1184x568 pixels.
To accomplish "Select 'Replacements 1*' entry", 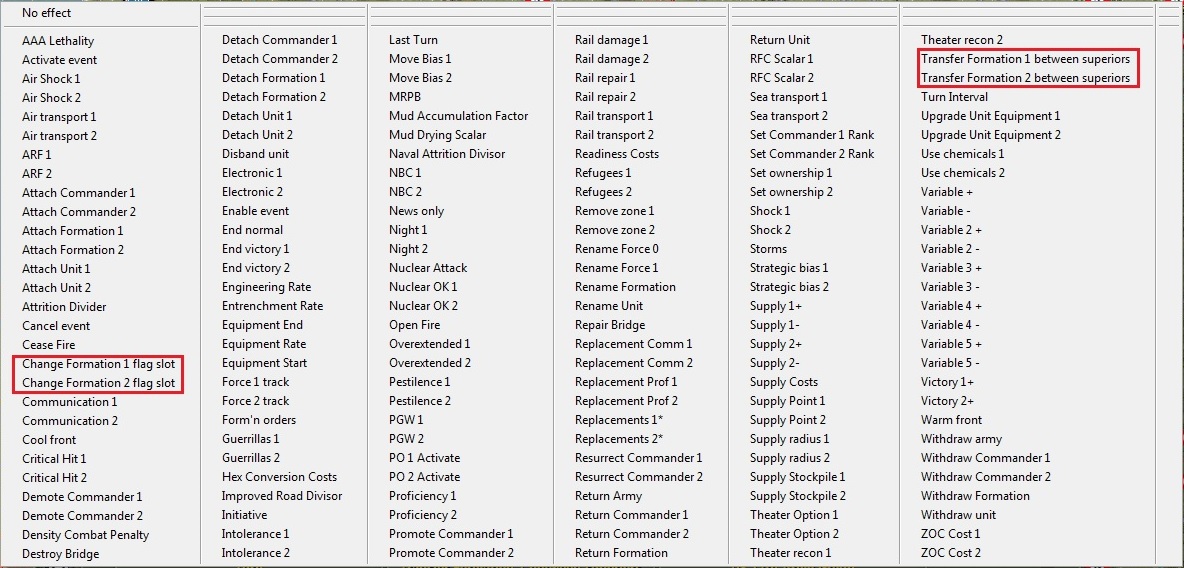I will click(x=619, y=420).
